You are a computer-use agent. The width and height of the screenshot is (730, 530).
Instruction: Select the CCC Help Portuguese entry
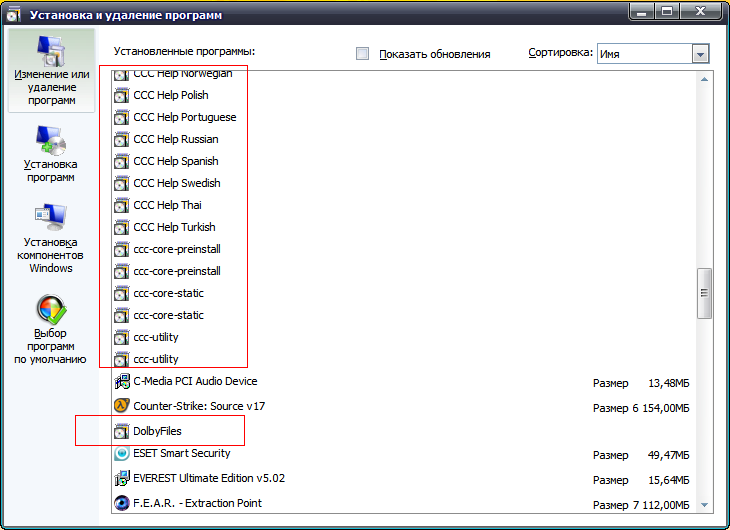tap(185, 117)
